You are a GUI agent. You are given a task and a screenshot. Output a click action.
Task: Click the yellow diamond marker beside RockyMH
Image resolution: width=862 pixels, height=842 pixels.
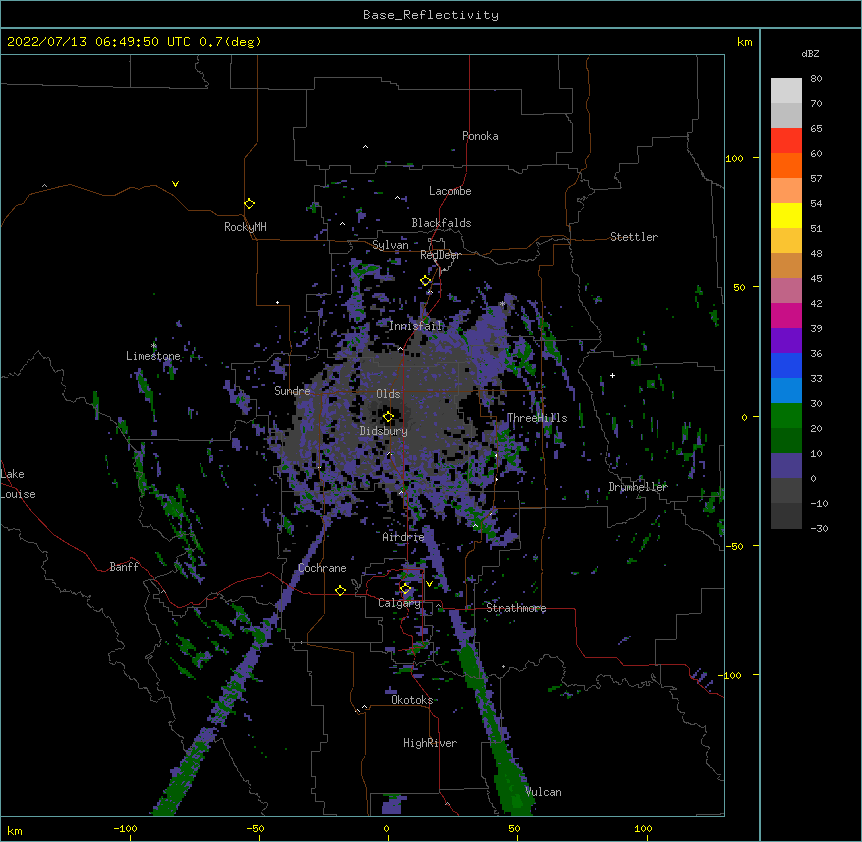pos(249,204)
